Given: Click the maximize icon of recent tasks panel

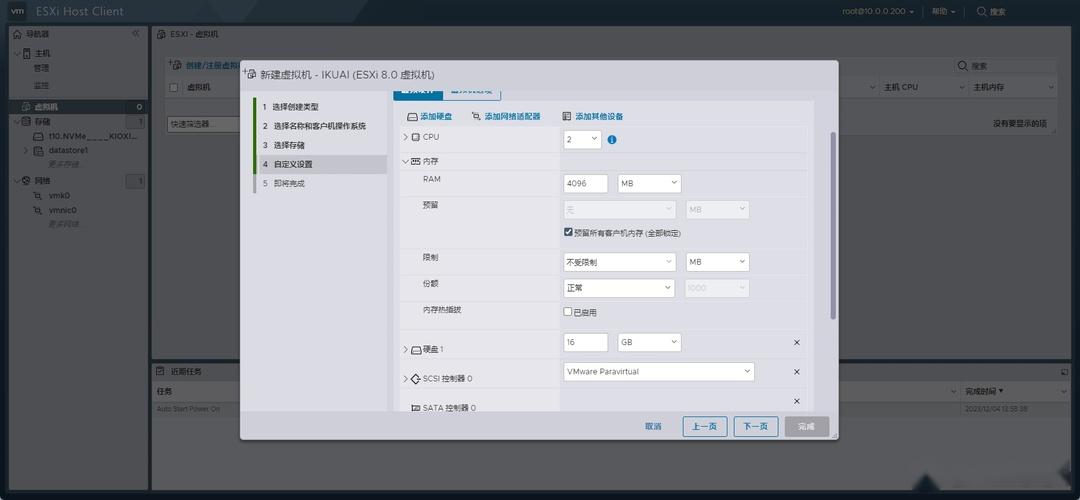Looking at the screenshot, I should (x=1063, y=372).
